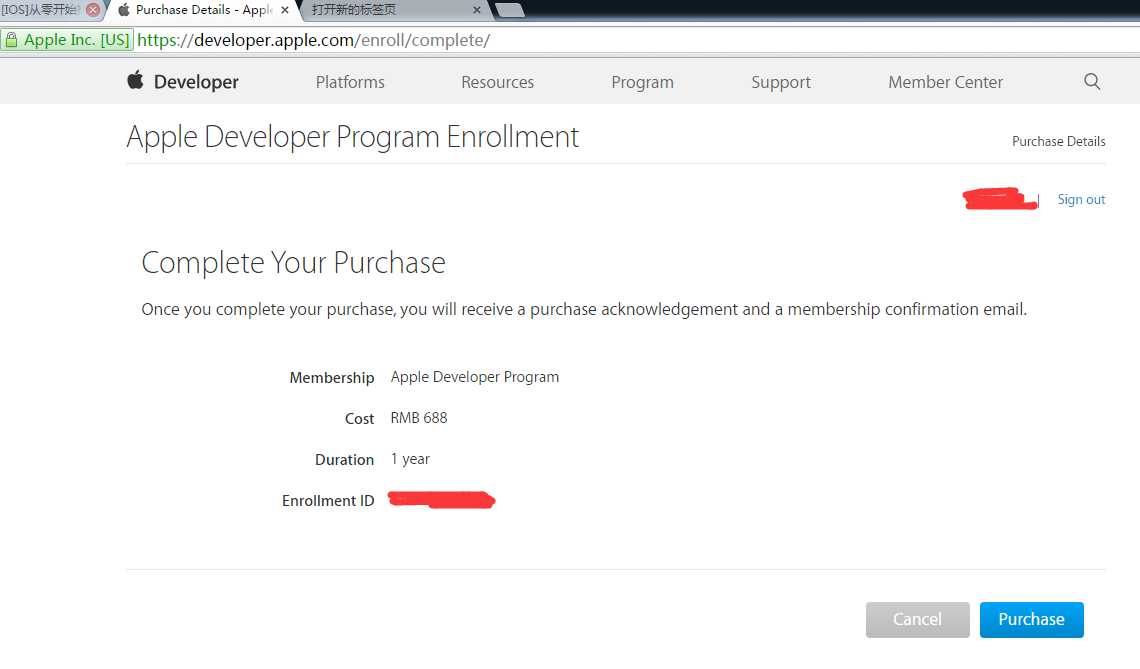The height and width of the screenshot is (669, 1140).
Task: Click the 1 year duration value
Action: tap(410, 460)
